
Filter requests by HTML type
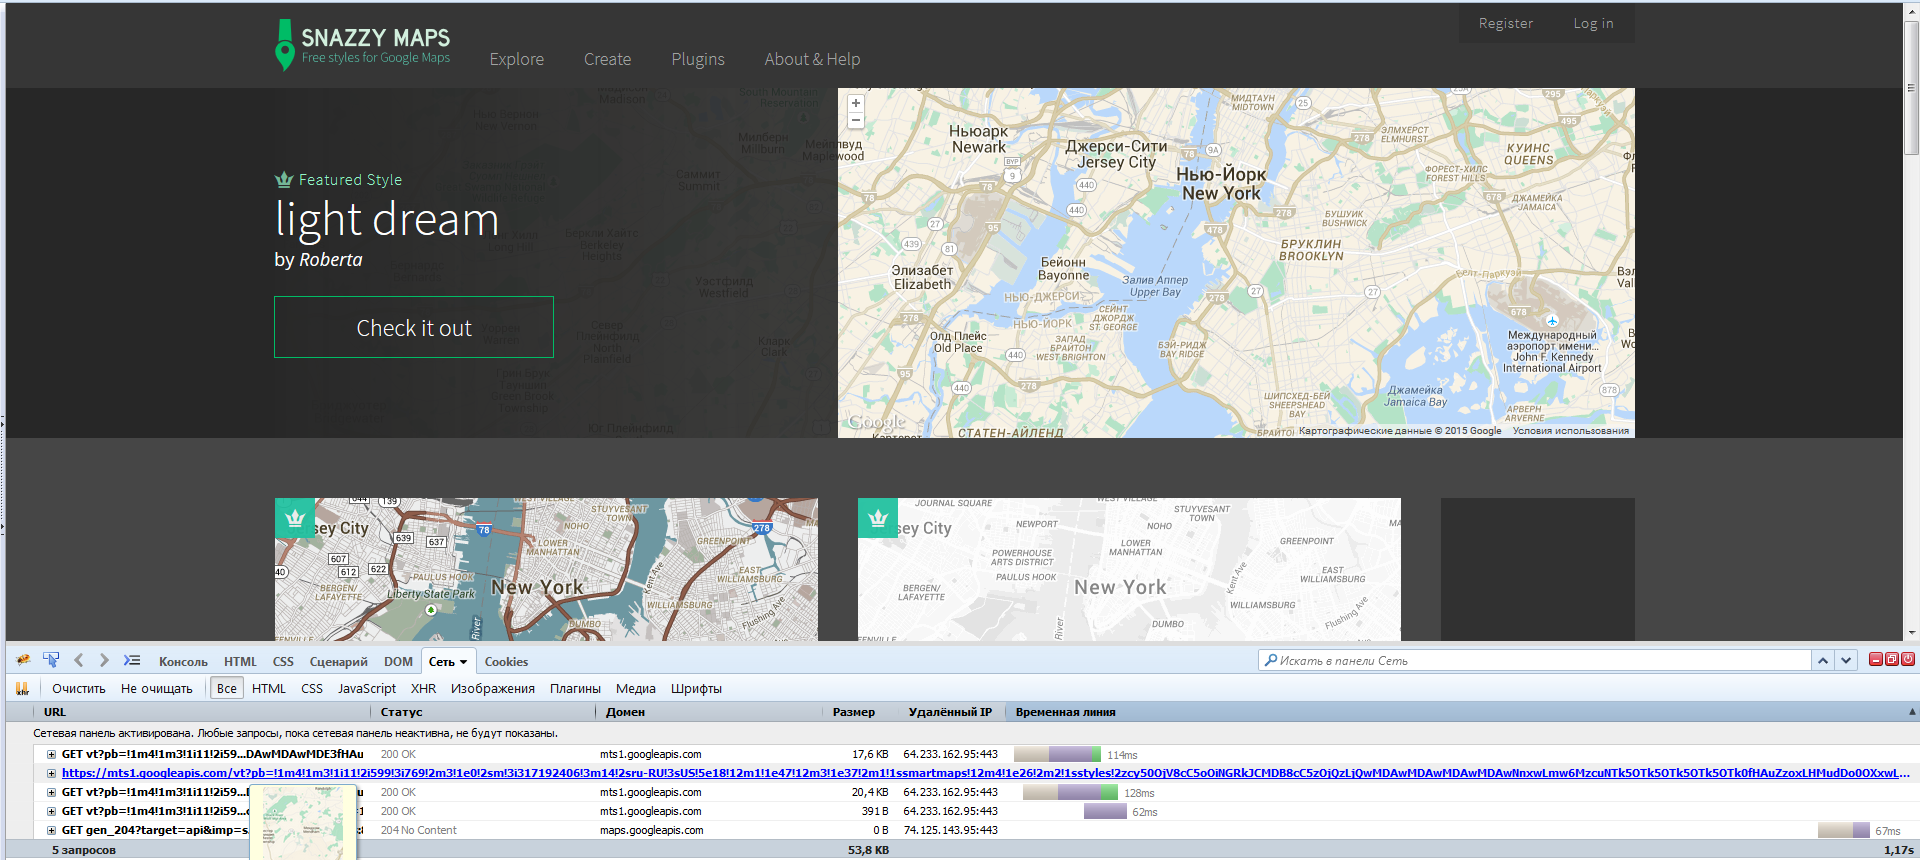269,688
